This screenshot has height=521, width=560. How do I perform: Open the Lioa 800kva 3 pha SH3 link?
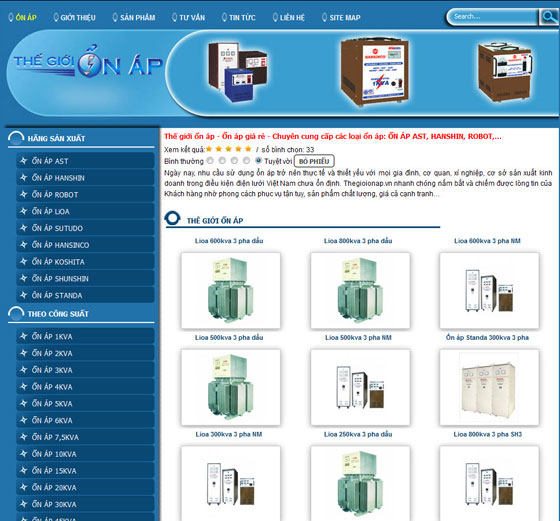488,434
